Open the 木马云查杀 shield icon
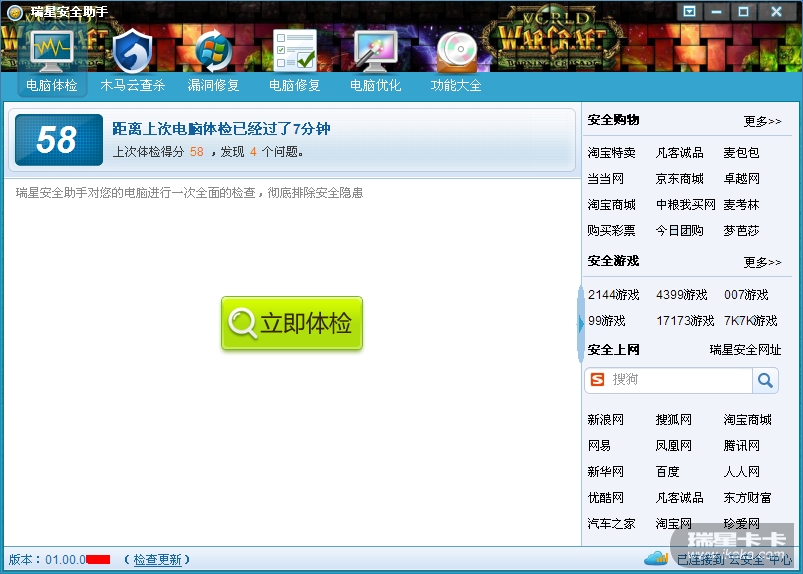This screenshot has width=803, height=574. (132, 51)
